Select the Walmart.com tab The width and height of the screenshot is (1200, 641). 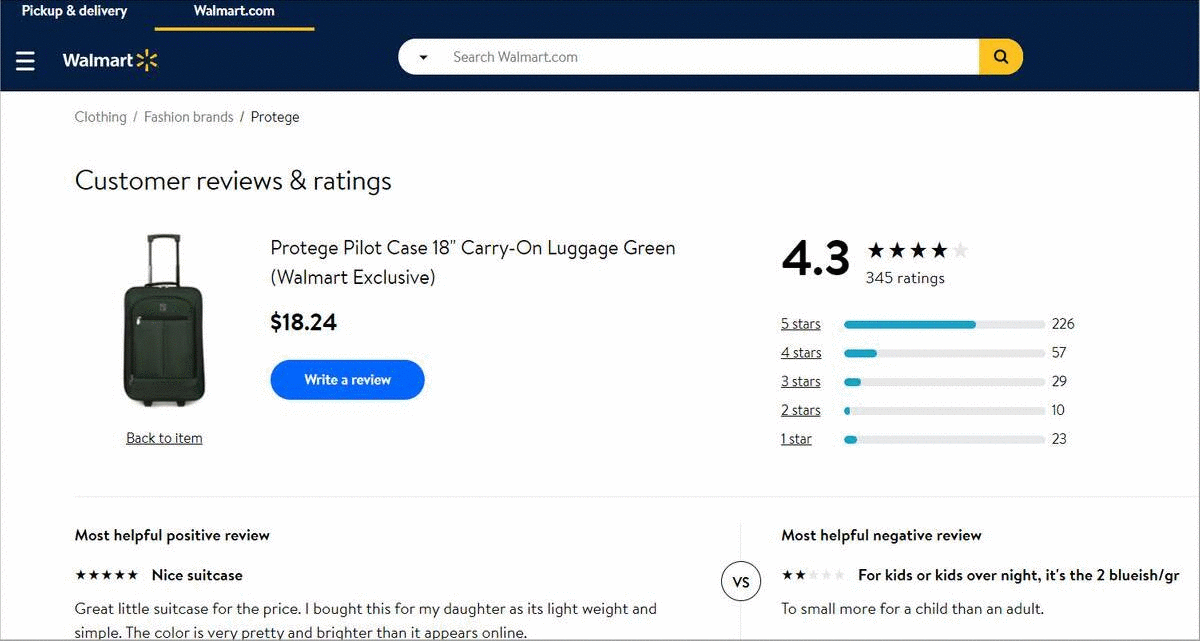pyautogui.click(x=234, y=13)
